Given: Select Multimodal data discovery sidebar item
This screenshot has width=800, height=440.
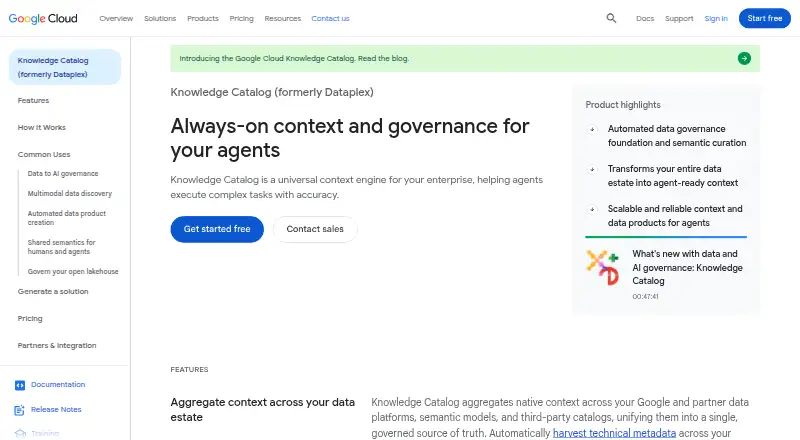Looking at the screenshot, I should (x=69, y=193).
